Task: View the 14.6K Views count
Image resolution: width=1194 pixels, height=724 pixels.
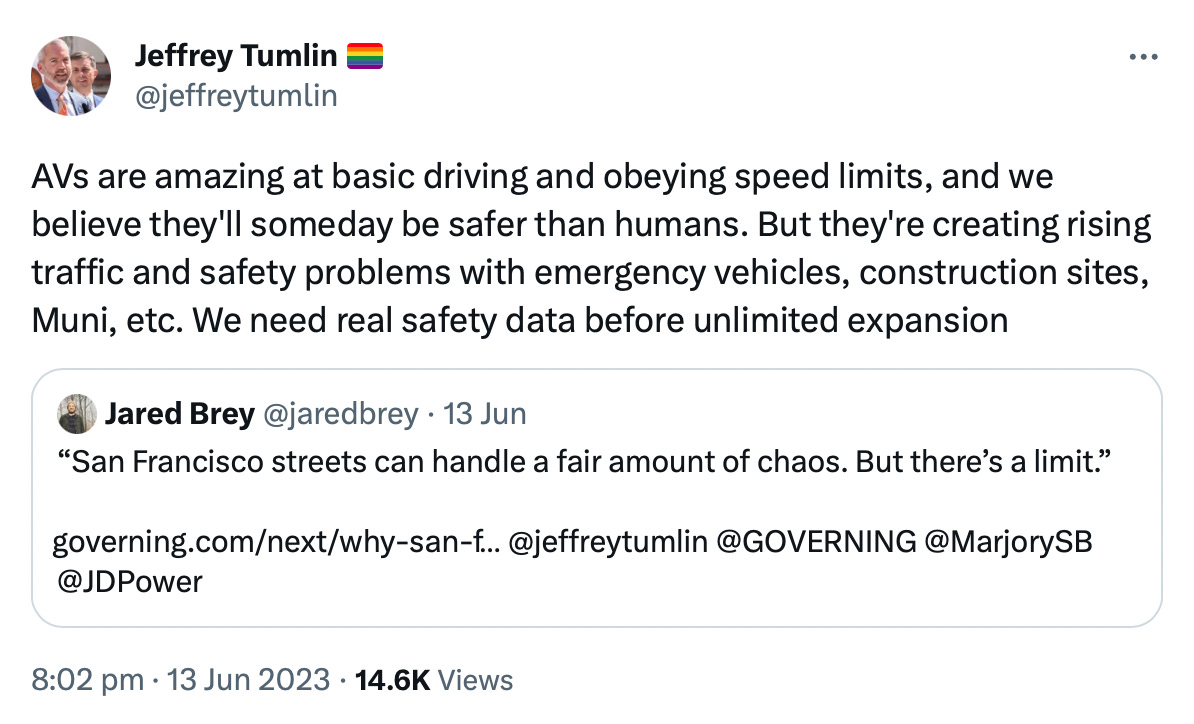Action: (434, 680)
